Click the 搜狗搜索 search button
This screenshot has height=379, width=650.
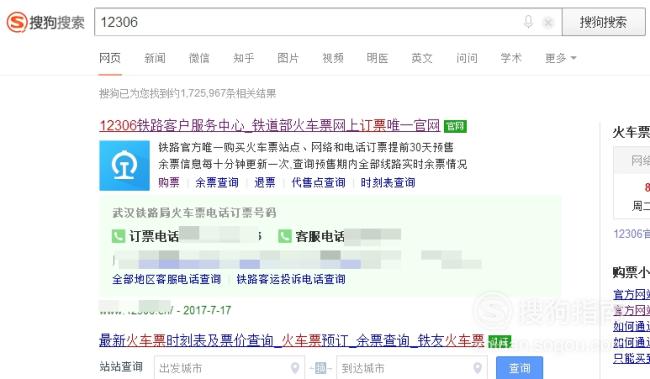(x=603, y=22)
